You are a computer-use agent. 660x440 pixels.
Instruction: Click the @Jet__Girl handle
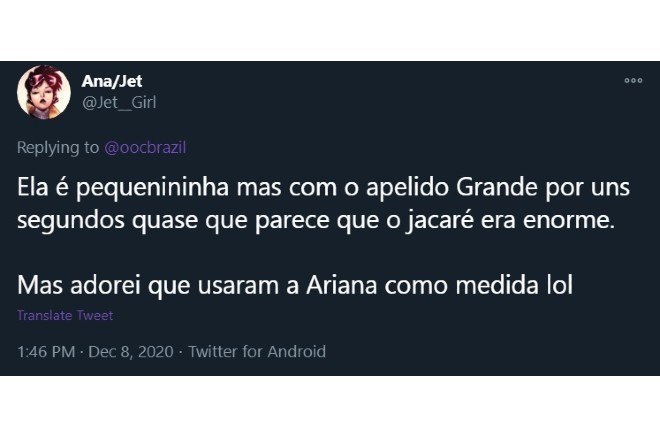tap(118, 101)
